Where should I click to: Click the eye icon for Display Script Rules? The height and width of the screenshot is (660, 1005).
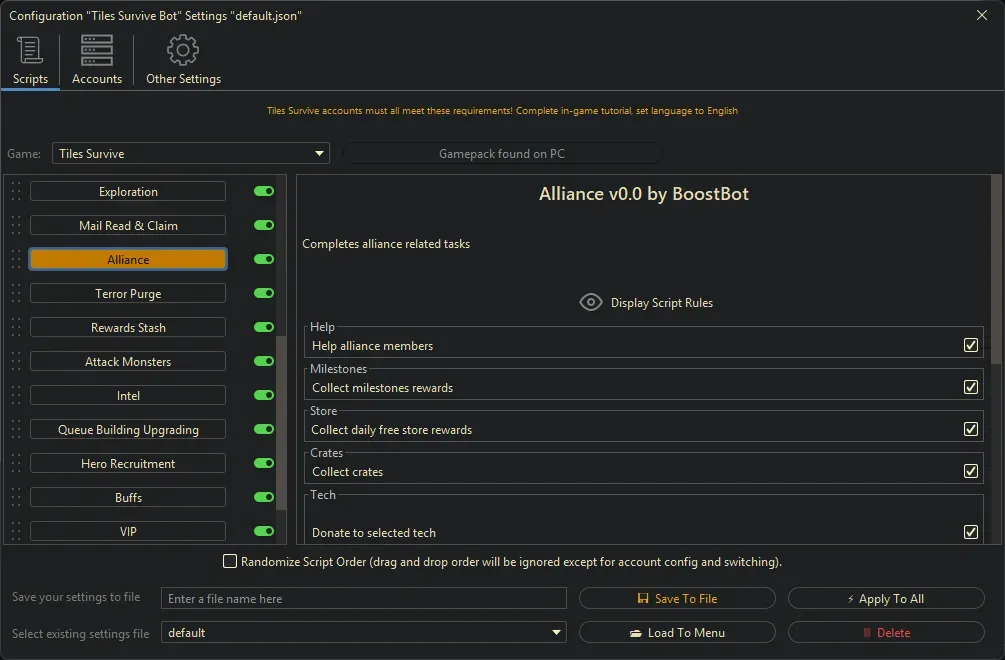pos(591,302)
